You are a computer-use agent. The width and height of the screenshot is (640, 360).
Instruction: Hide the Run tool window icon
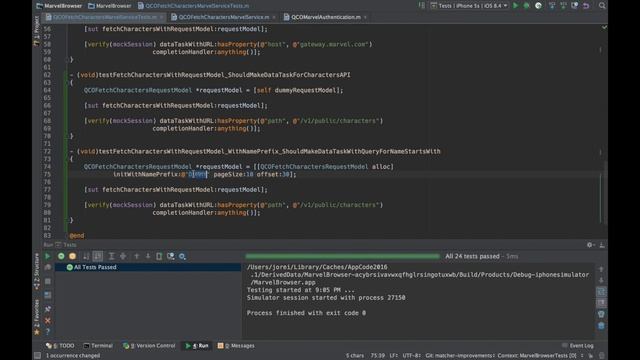(x=602, y=245)
